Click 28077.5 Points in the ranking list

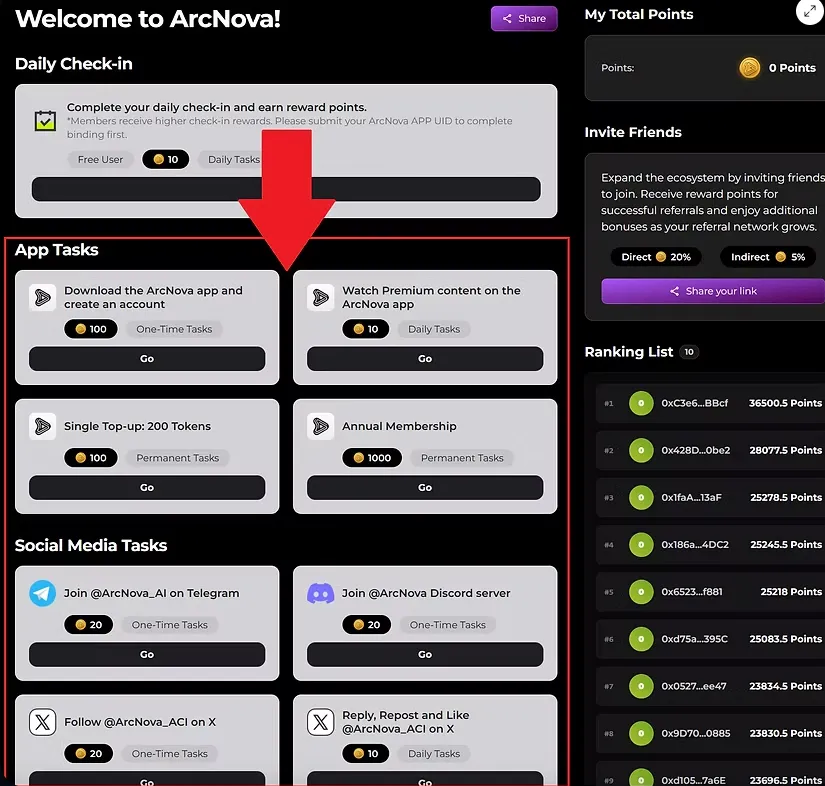(x=786, y=451)
